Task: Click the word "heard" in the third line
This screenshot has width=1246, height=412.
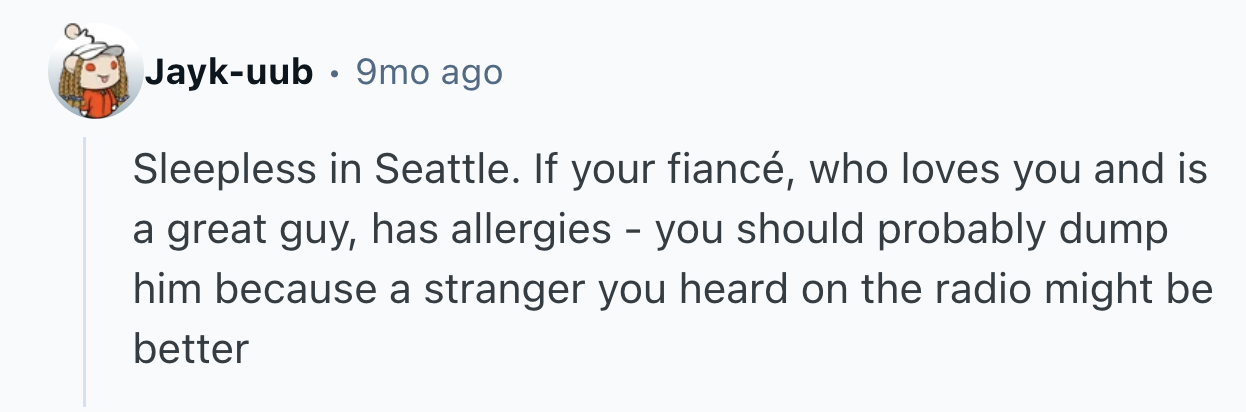Action: pyautogui.click(x=713, y=290)
